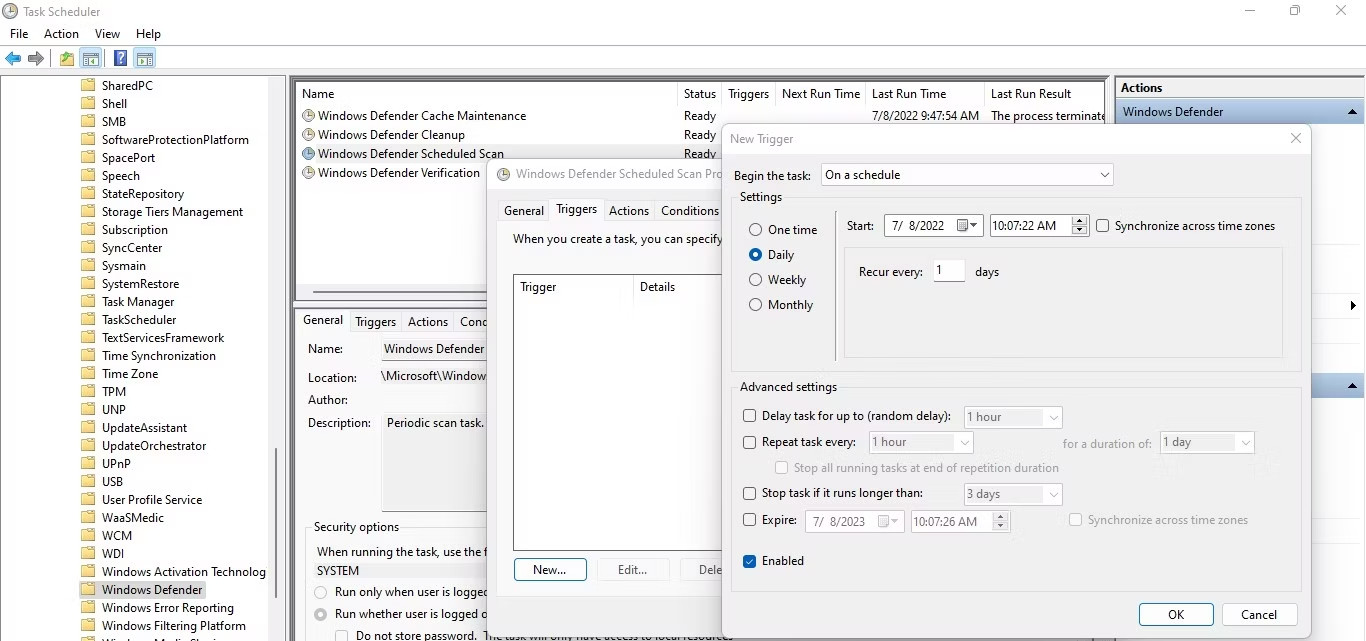
Task: Tick the Expire checkbox
Action: [x=750, y=520]
